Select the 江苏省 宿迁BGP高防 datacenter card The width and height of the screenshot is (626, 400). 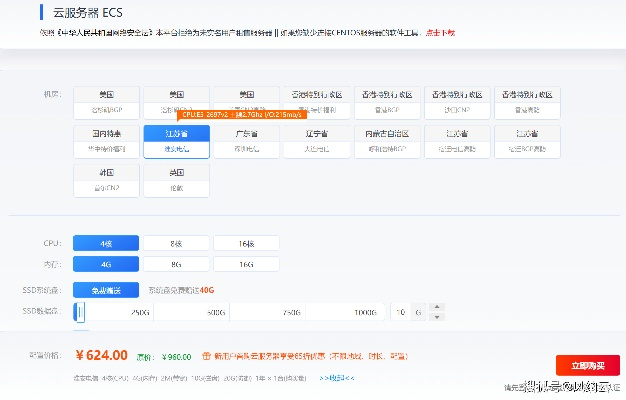point(527,142)
